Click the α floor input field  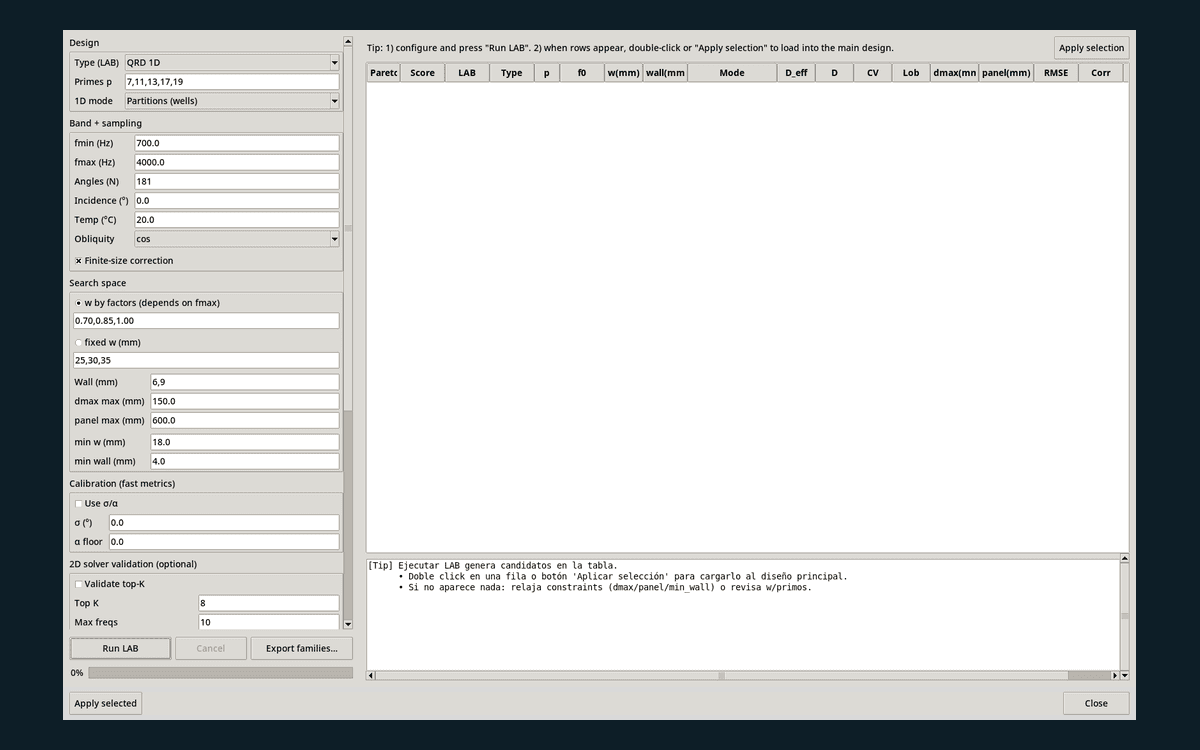coord(224,542)
